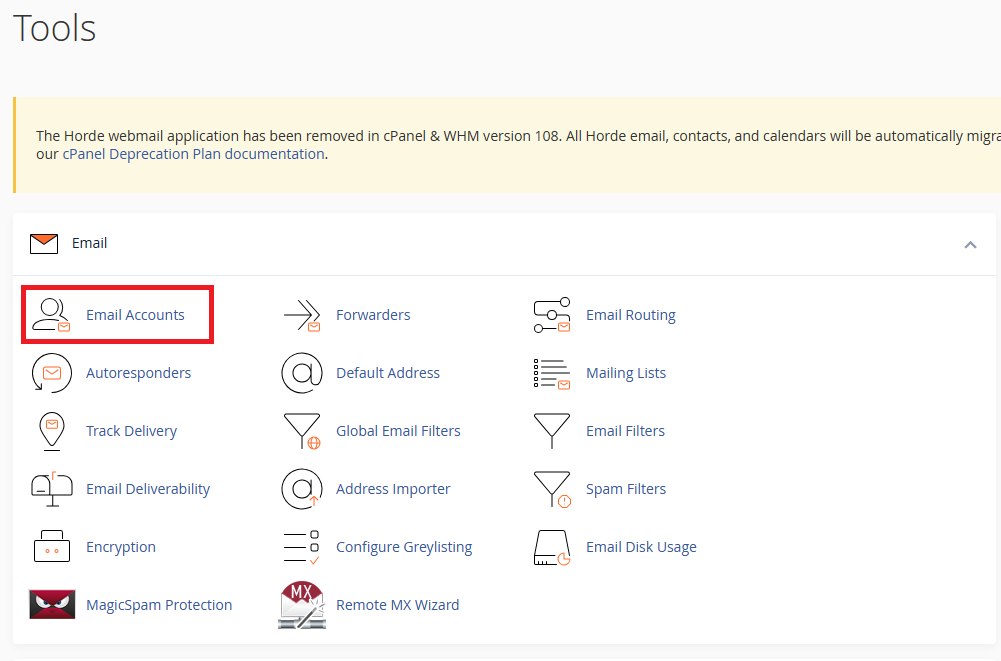Click the Configure Greylisting checklist icon
1001x661 pixels.
(302, 547)
